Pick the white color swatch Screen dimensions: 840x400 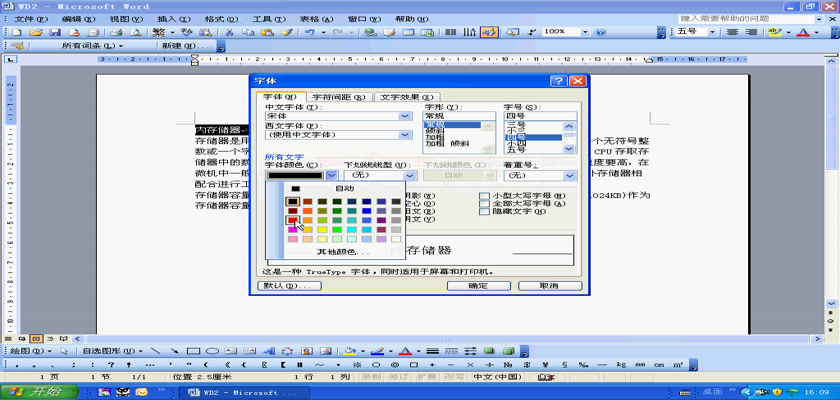point(396,239)
